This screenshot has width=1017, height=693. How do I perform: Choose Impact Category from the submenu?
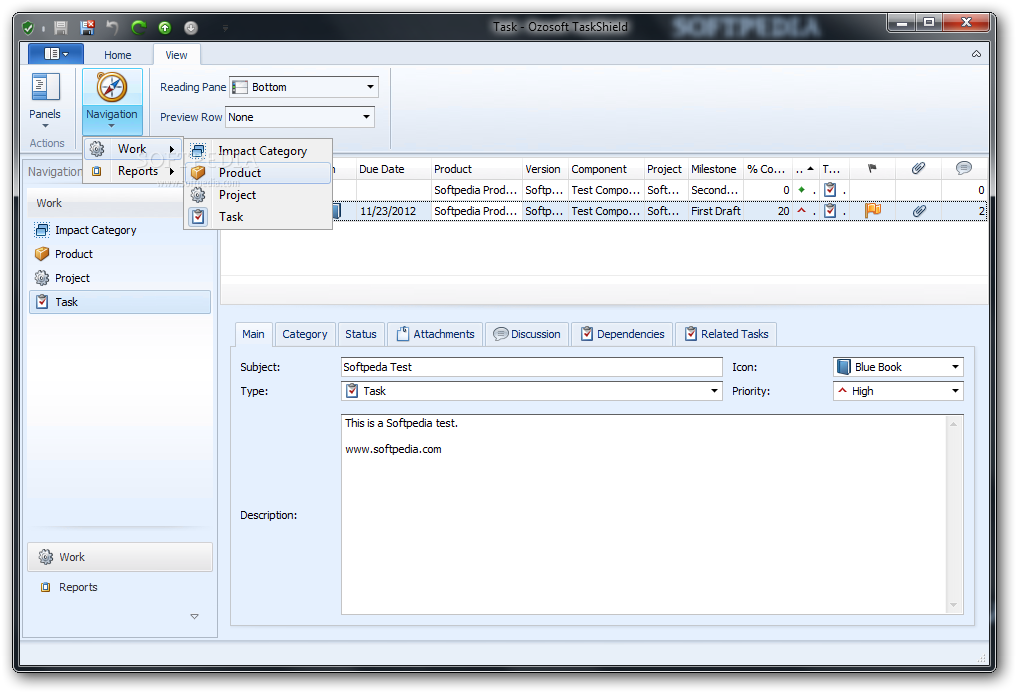[x=258, y=151]
